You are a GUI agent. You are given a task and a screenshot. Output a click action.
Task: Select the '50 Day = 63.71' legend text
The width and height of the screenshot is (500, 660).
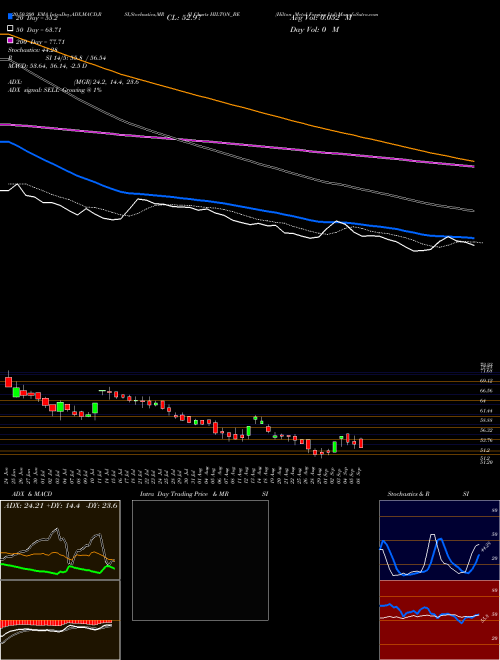pyautogui.click(x=39, y=30)
